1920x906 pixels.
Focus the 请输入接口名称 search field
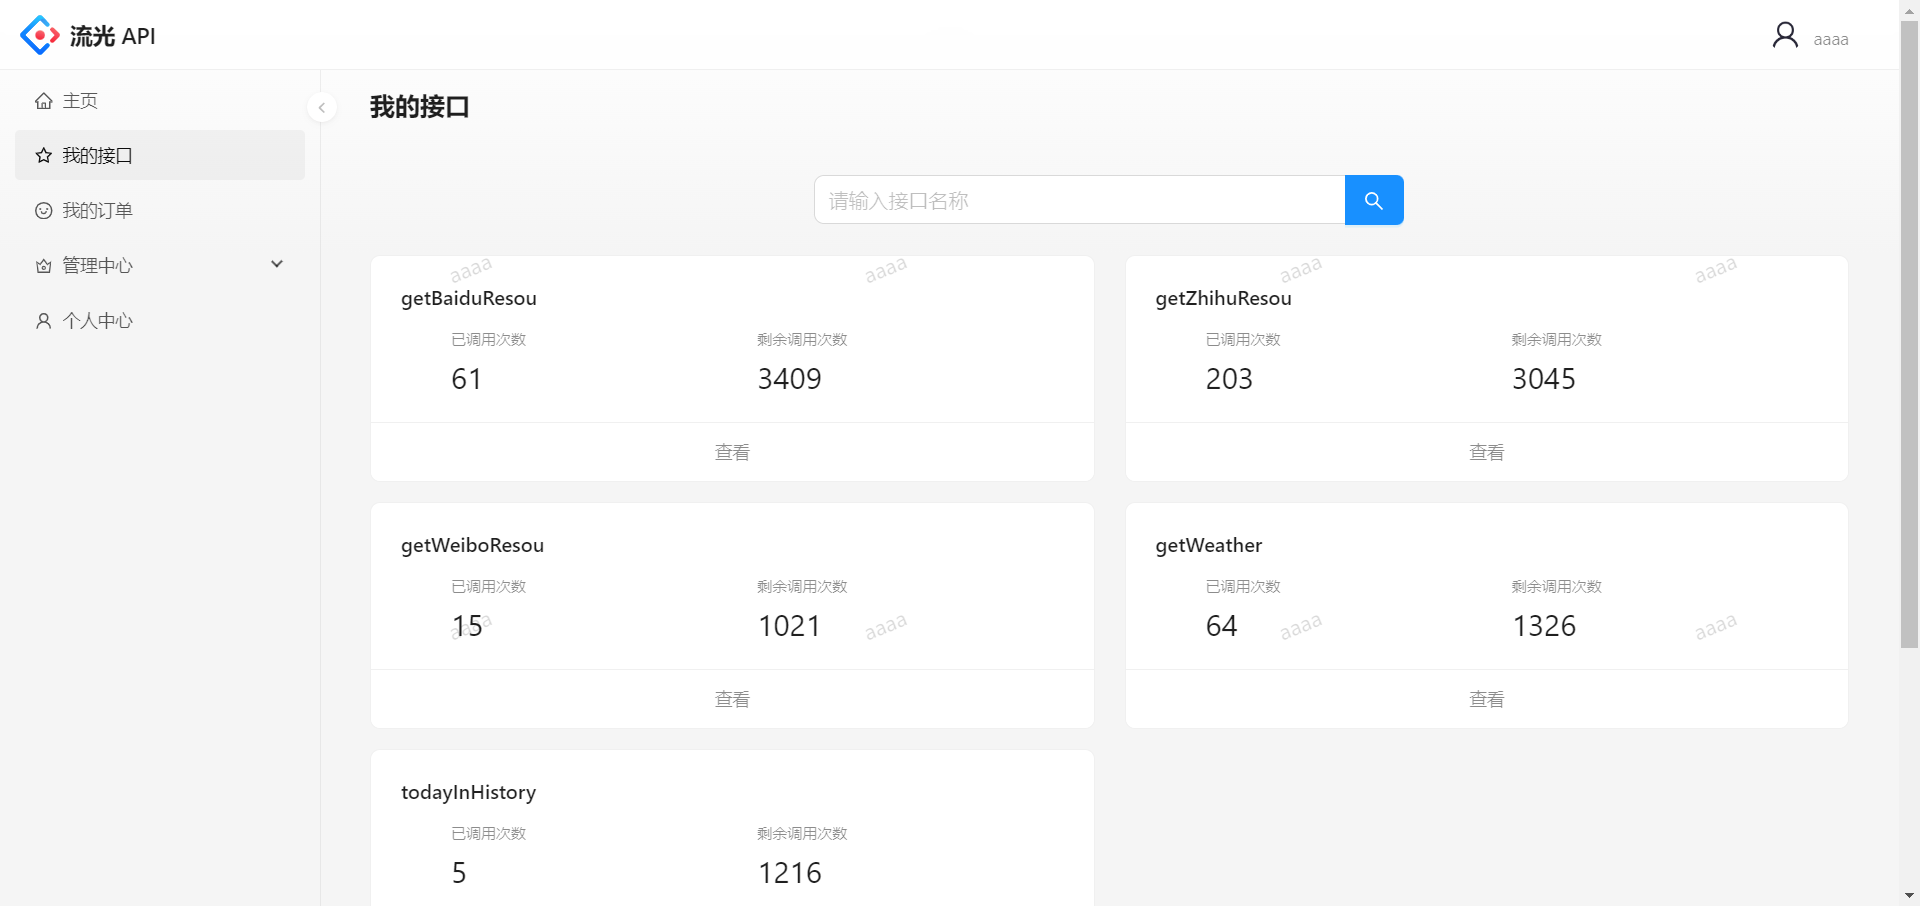1080,200
